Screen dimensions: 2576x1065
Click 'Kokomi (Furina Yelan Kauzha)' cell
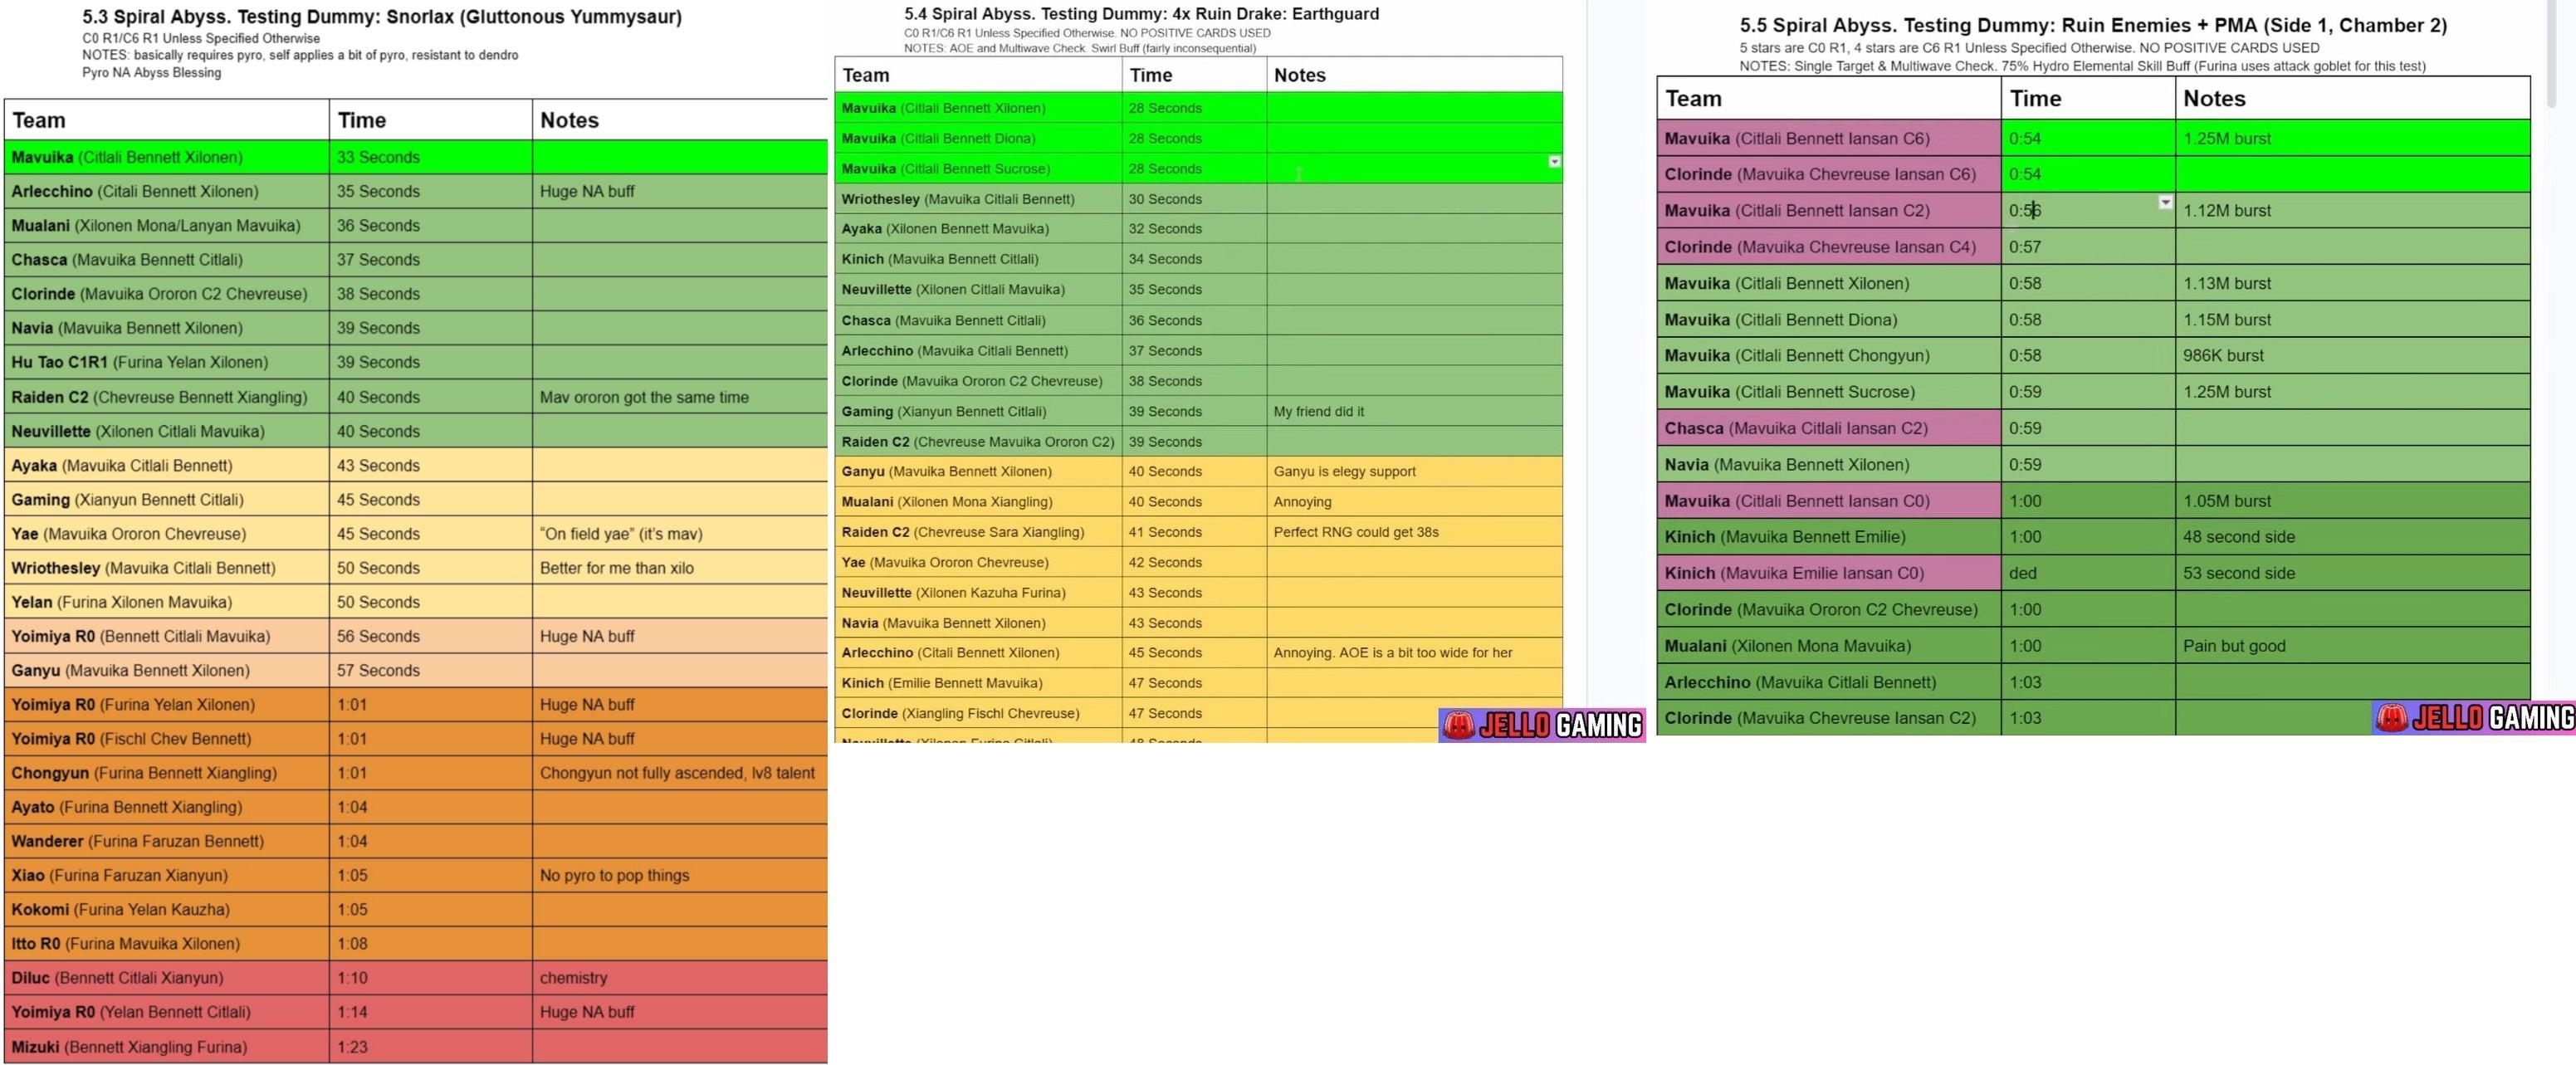167,909
